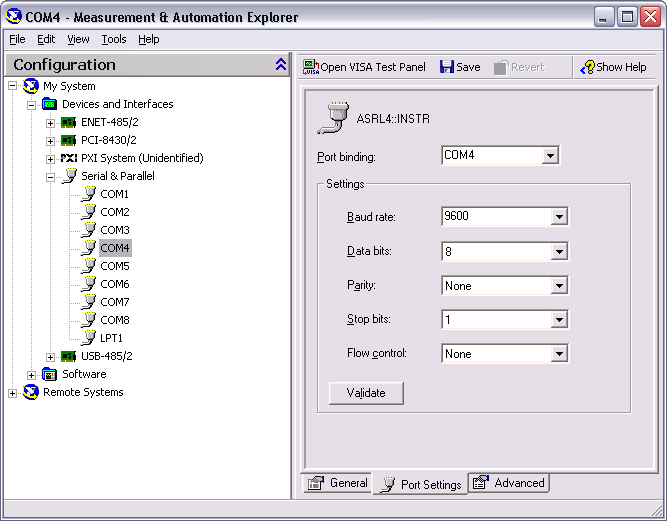The width and height of the screenshot is (667, 521).
Task: Click the Revert toolbar button
Action: tap(519, 67)
